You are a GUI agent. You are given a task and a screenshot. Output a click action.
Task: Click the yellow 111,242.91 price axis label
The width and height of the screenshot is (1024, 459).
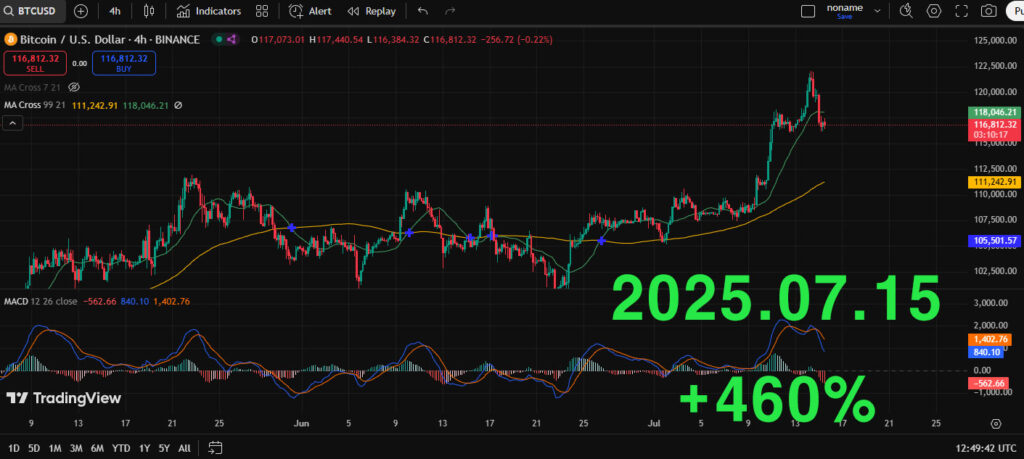(993, 182)
